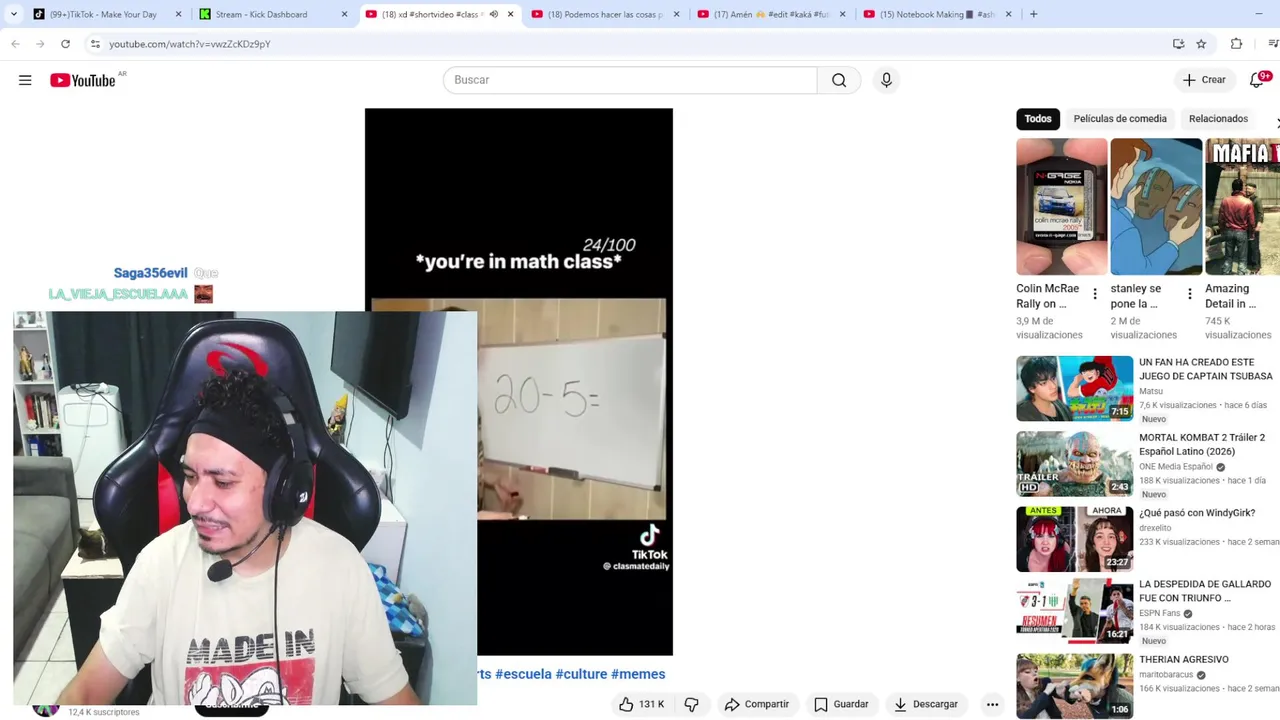Visit the maritobaracus channel

tap(1166, 675)
